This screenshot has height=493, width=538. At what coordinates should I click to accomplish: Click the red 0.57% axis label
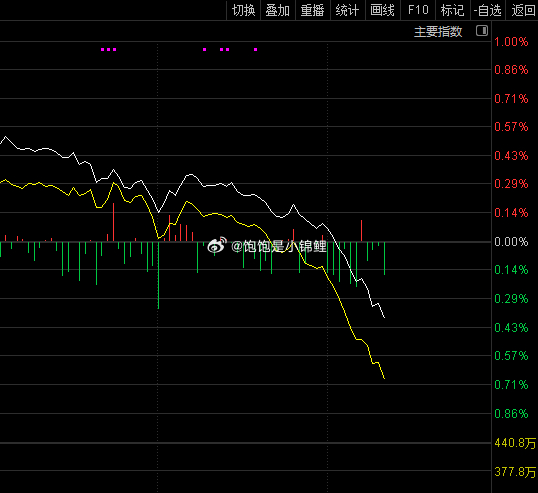point(511,127)
